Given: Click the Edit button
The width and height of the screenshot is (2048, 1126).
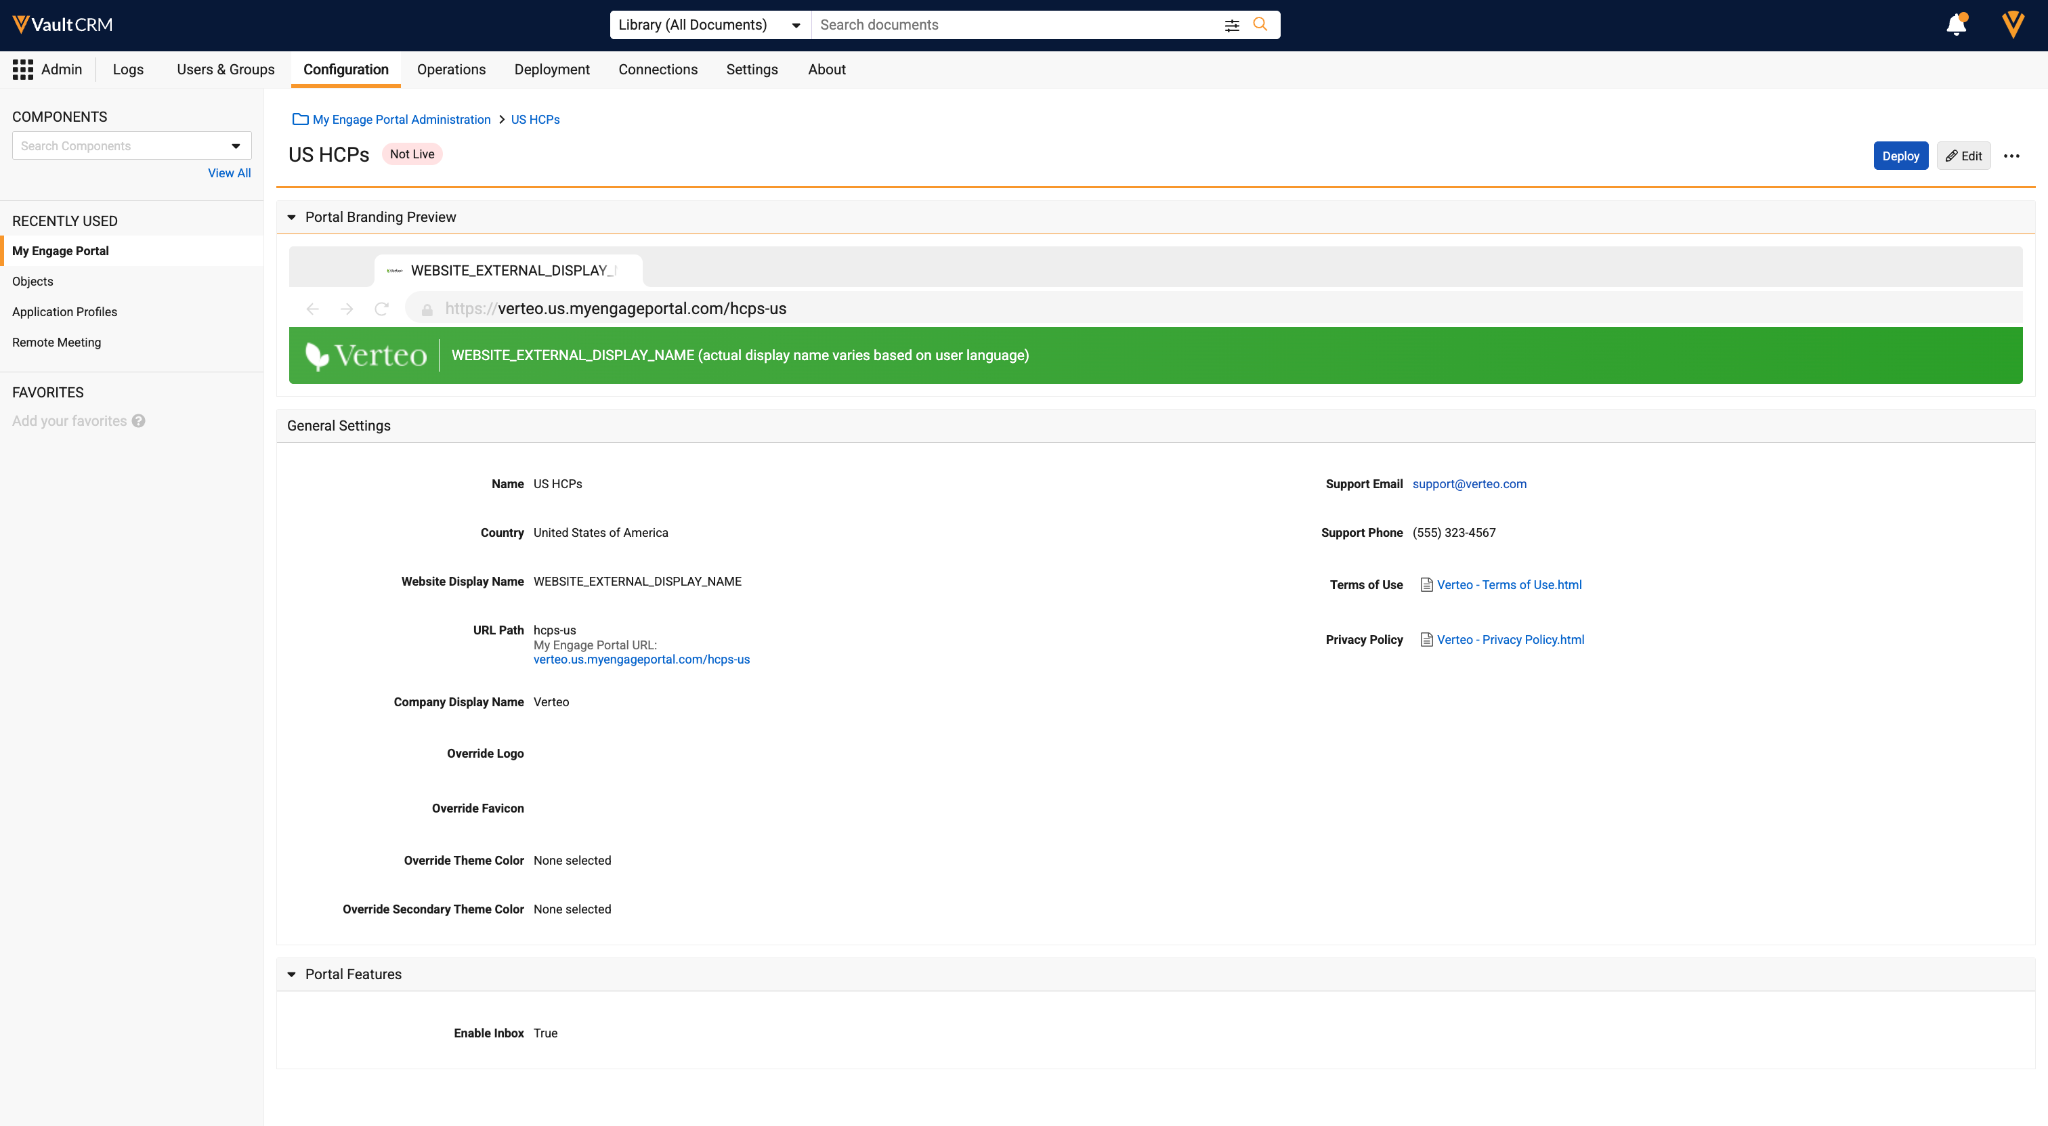Looking at the screenshot, I should [1964, 156].
